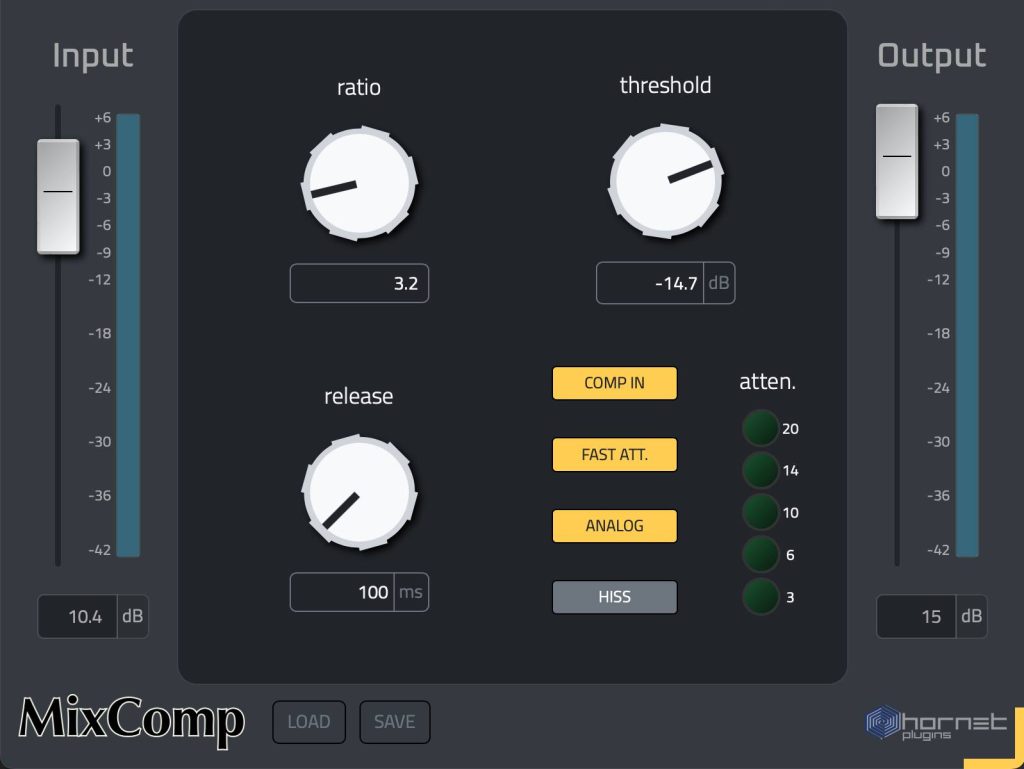Select the ratio value field showing 3.2
This screenshot has height=769, width=1024.
(x=359, y=284)
